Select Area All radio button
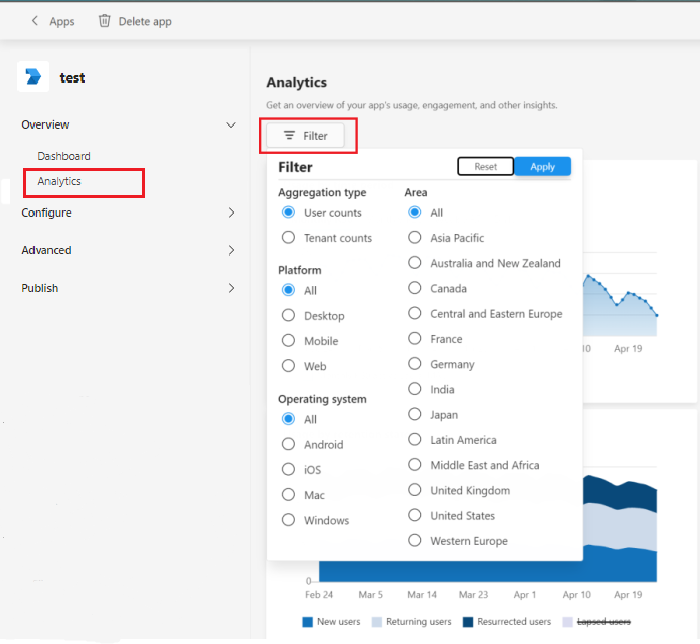This screenshot has height=644, width=700. point(415,212)
